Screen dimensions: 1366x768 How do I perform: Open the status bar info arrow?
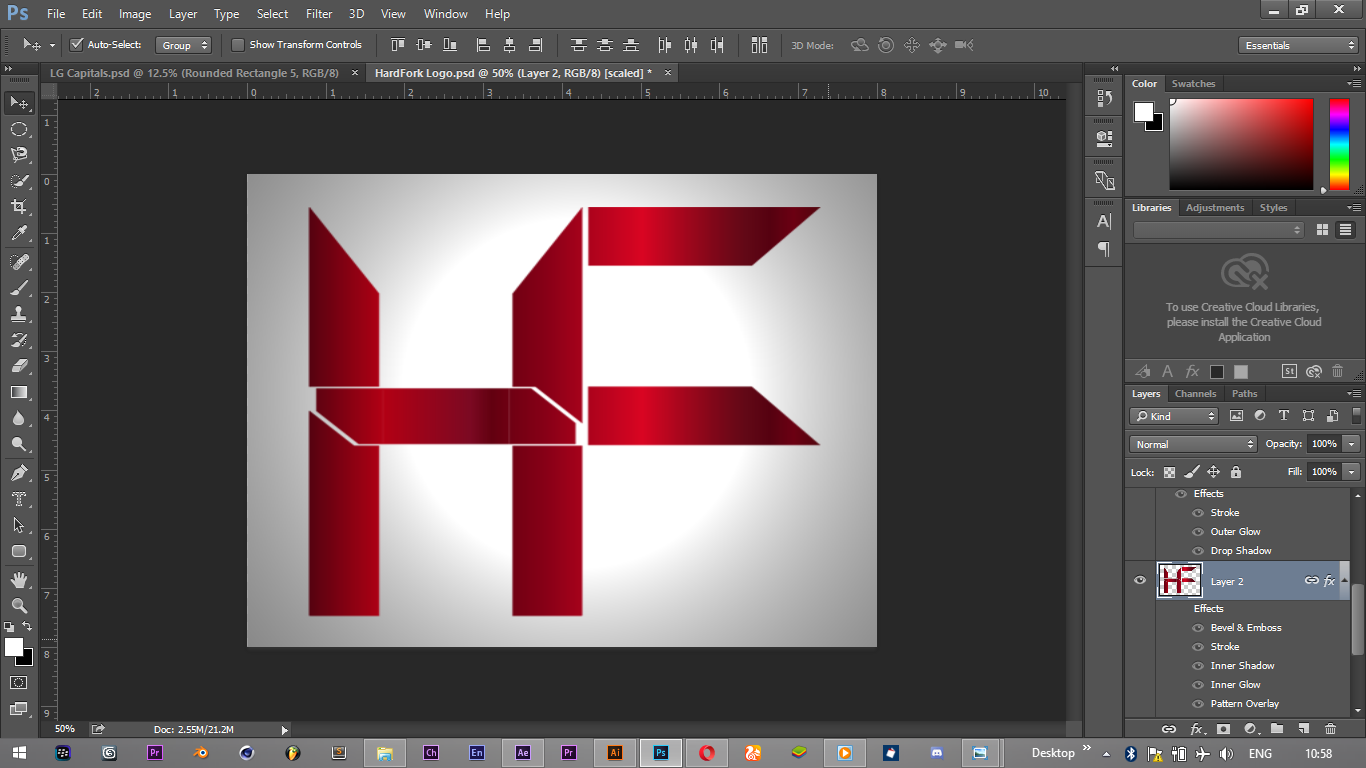[284, 730]
